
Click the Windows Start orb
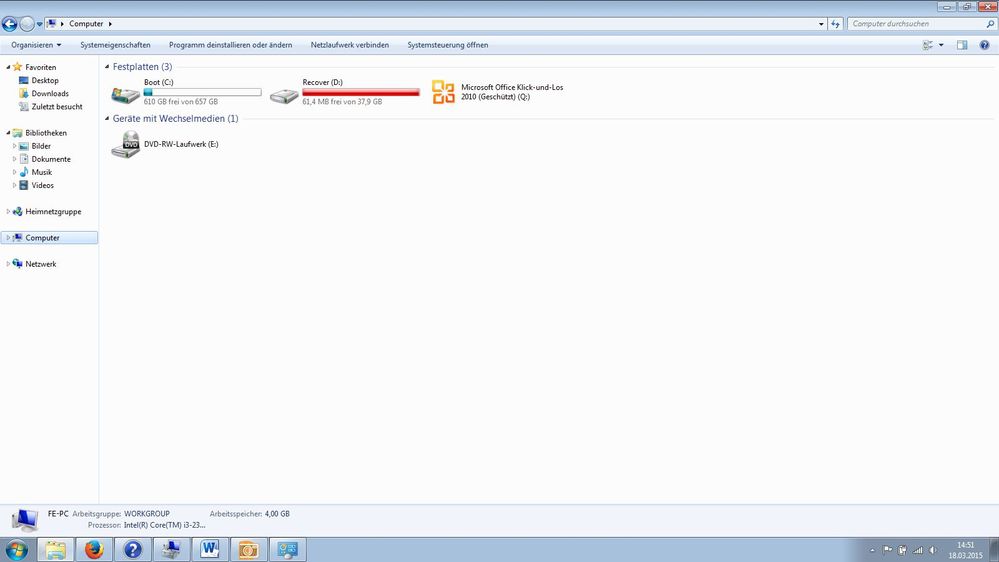(x=17, y=549)
